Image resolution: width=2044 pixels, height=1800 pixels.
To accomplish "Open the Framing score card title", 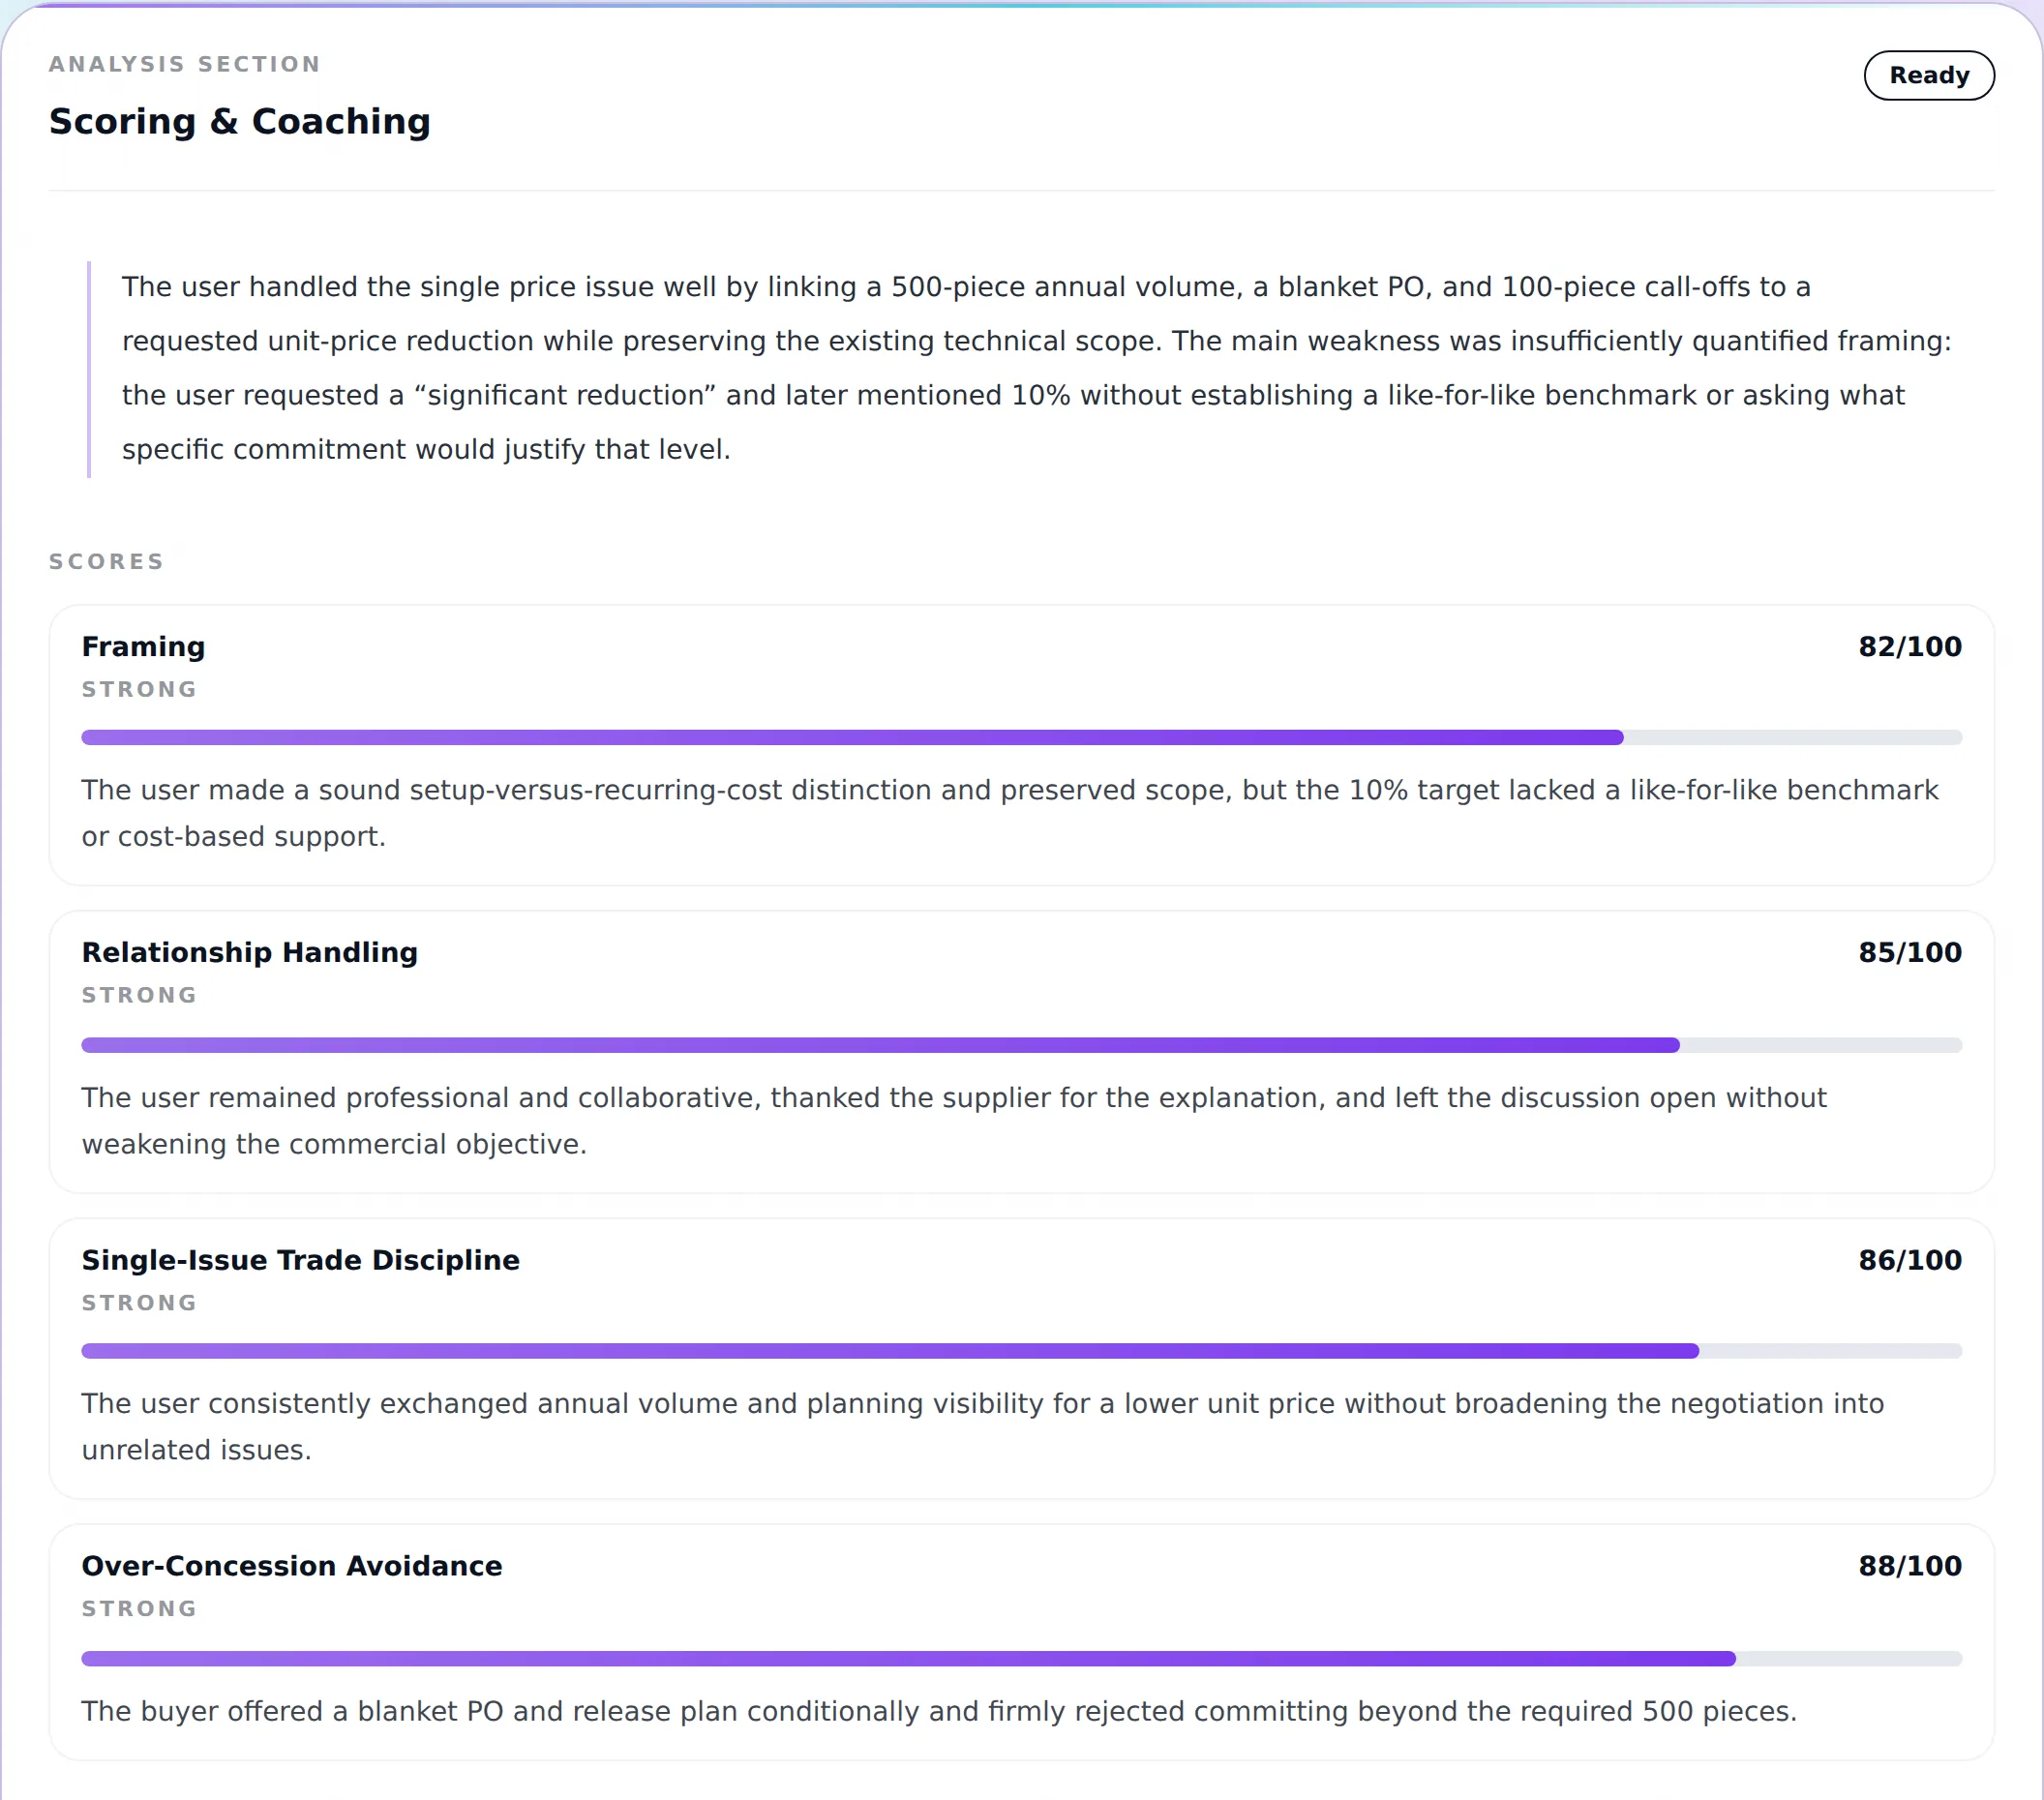I will pos(143,647).
